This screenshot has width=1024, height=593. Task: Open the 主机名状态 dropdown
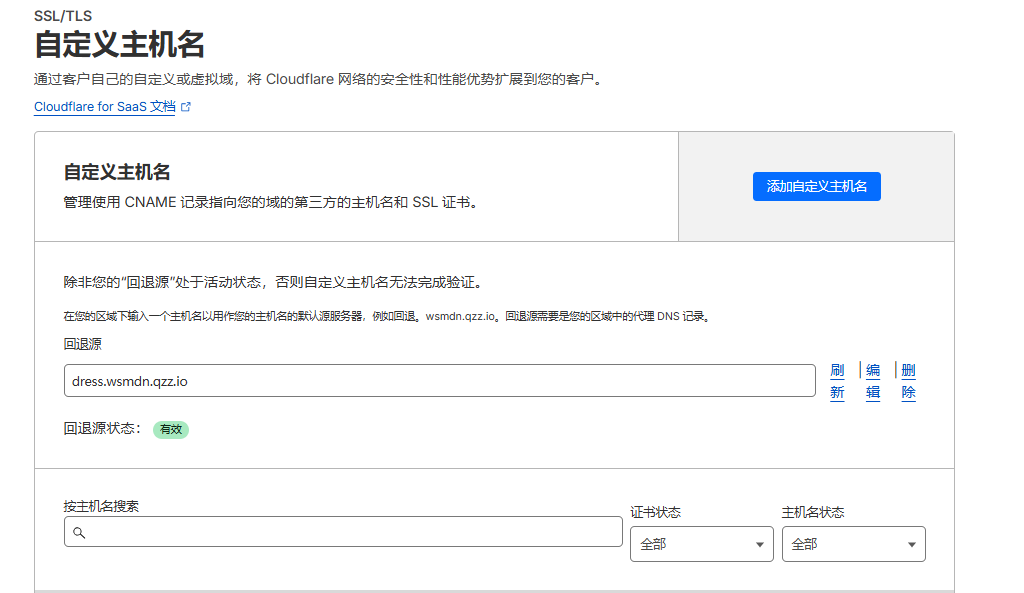(x=853, y=544)
